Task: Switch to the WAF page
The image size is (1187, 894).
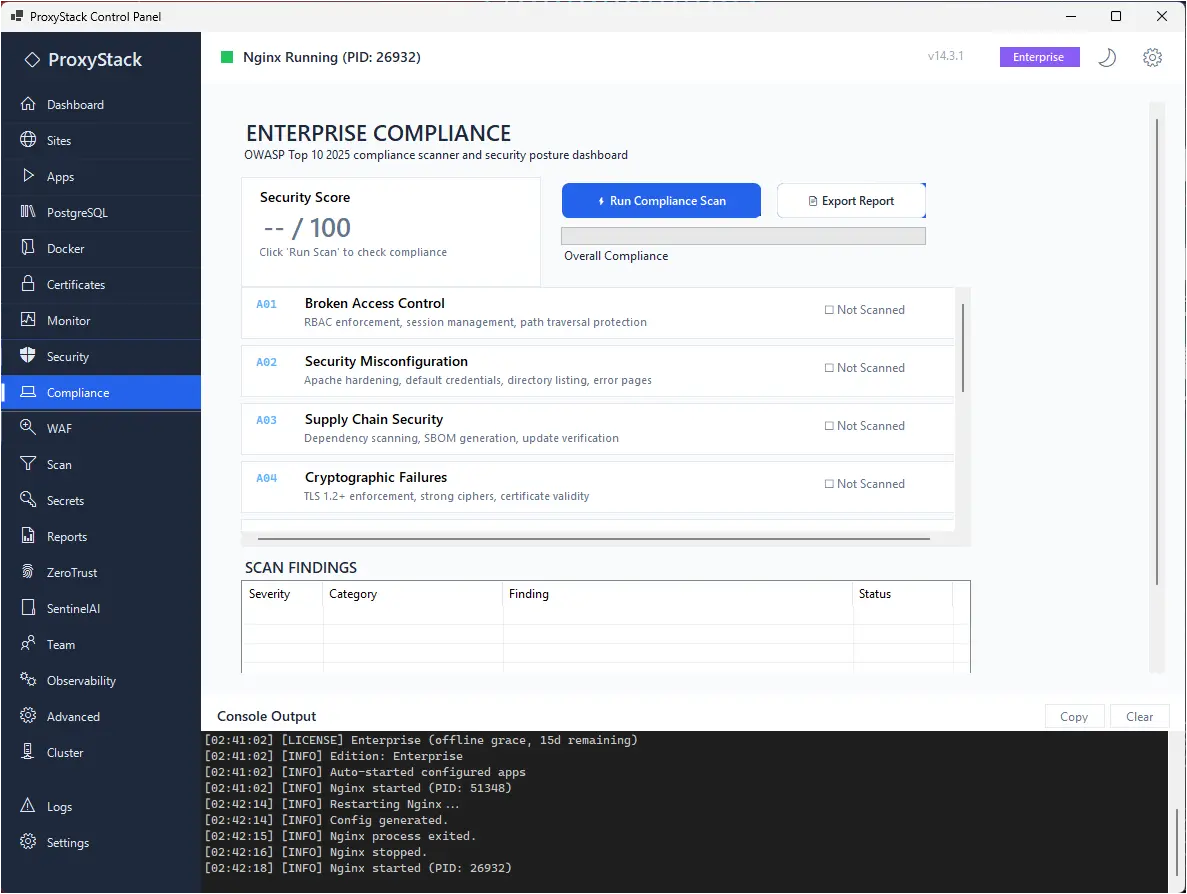Action: tap(101, 428)
